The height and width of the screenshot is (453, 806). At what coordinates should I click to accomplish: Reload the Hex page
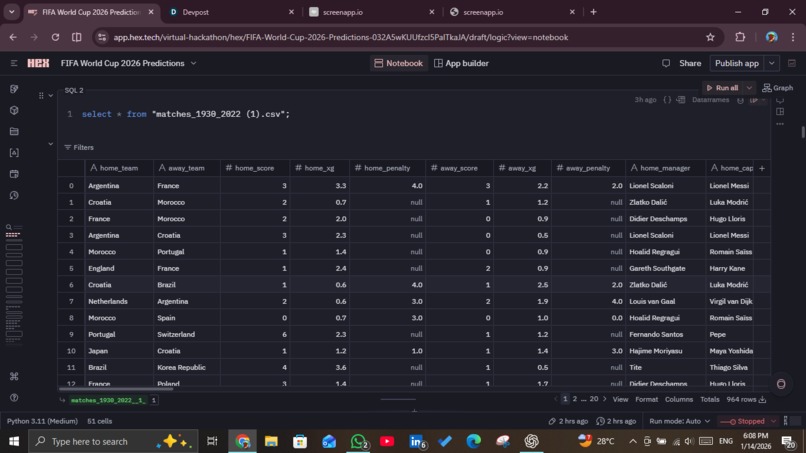coord(55,37)
